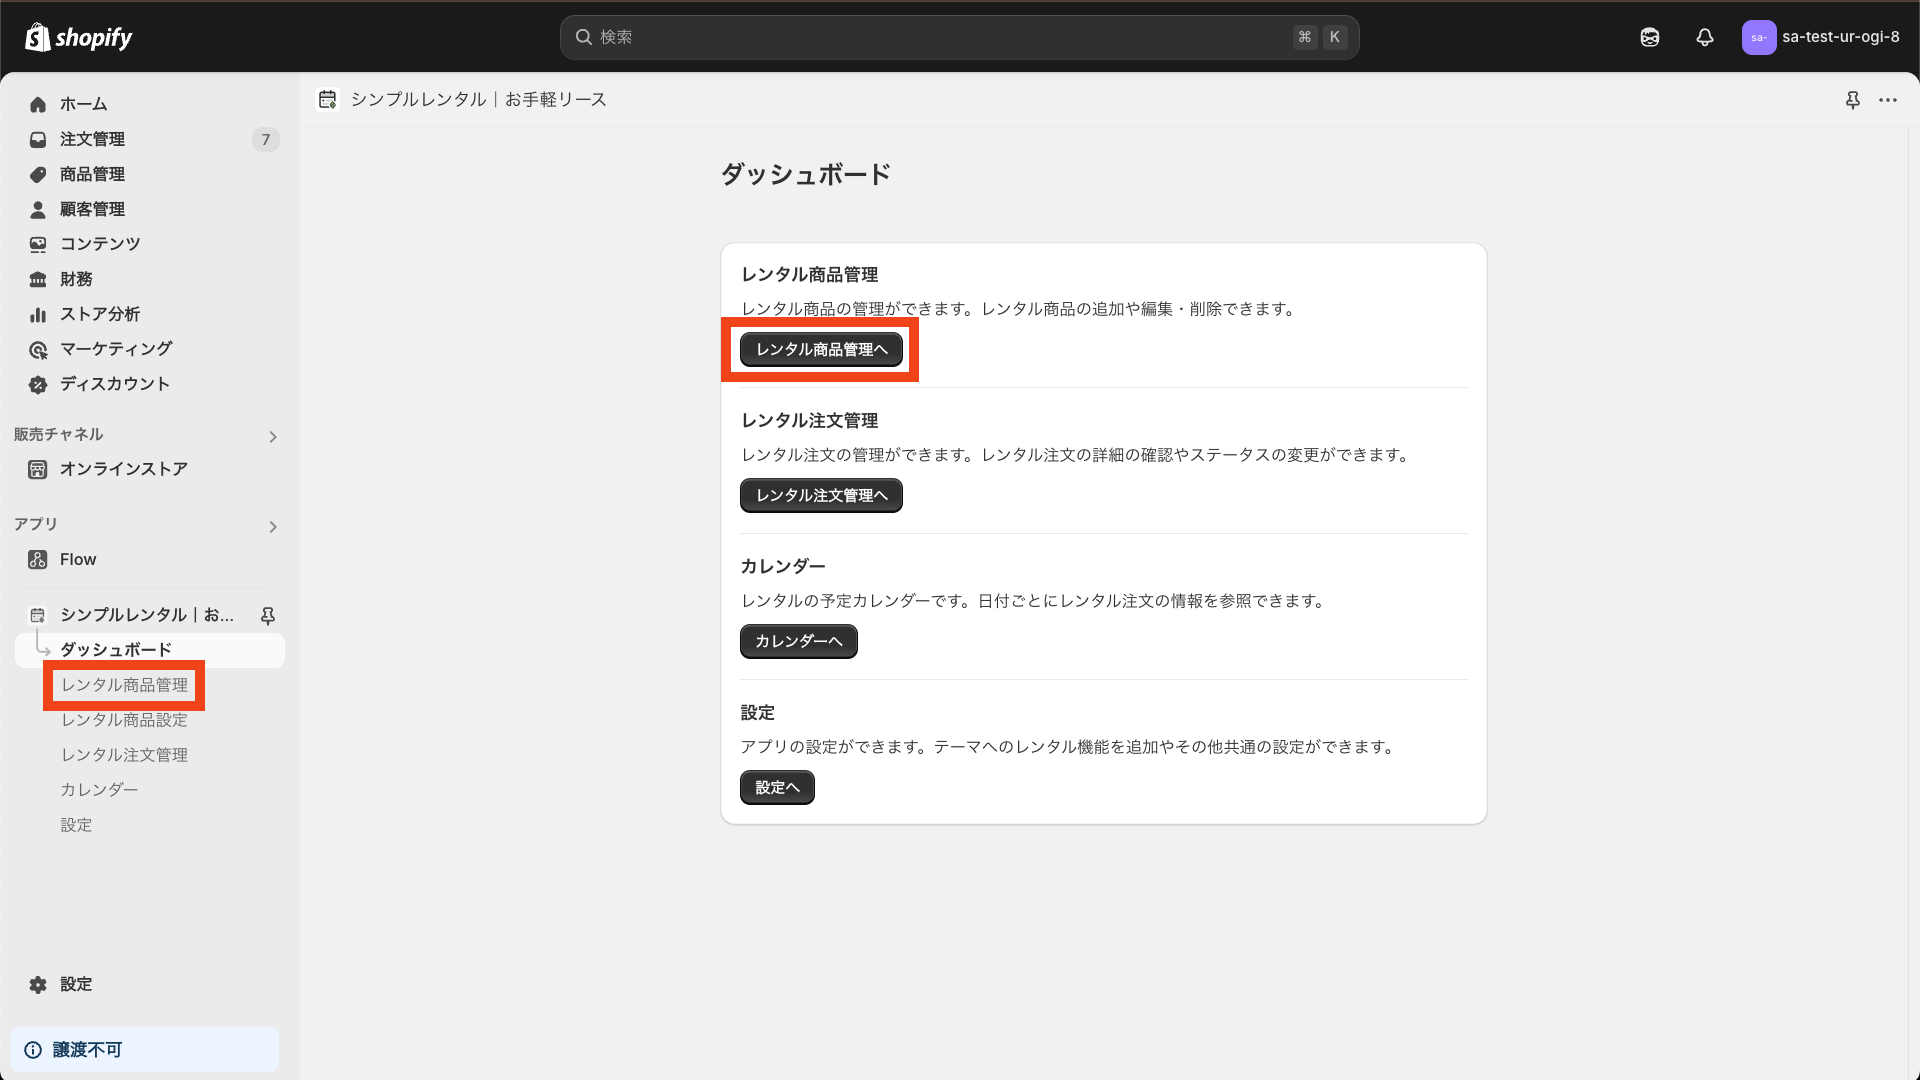This screenshot has width=1920, height=1080.
Task: Expand the 販売チャネル section chevron
Action: (x=273, y=436)
